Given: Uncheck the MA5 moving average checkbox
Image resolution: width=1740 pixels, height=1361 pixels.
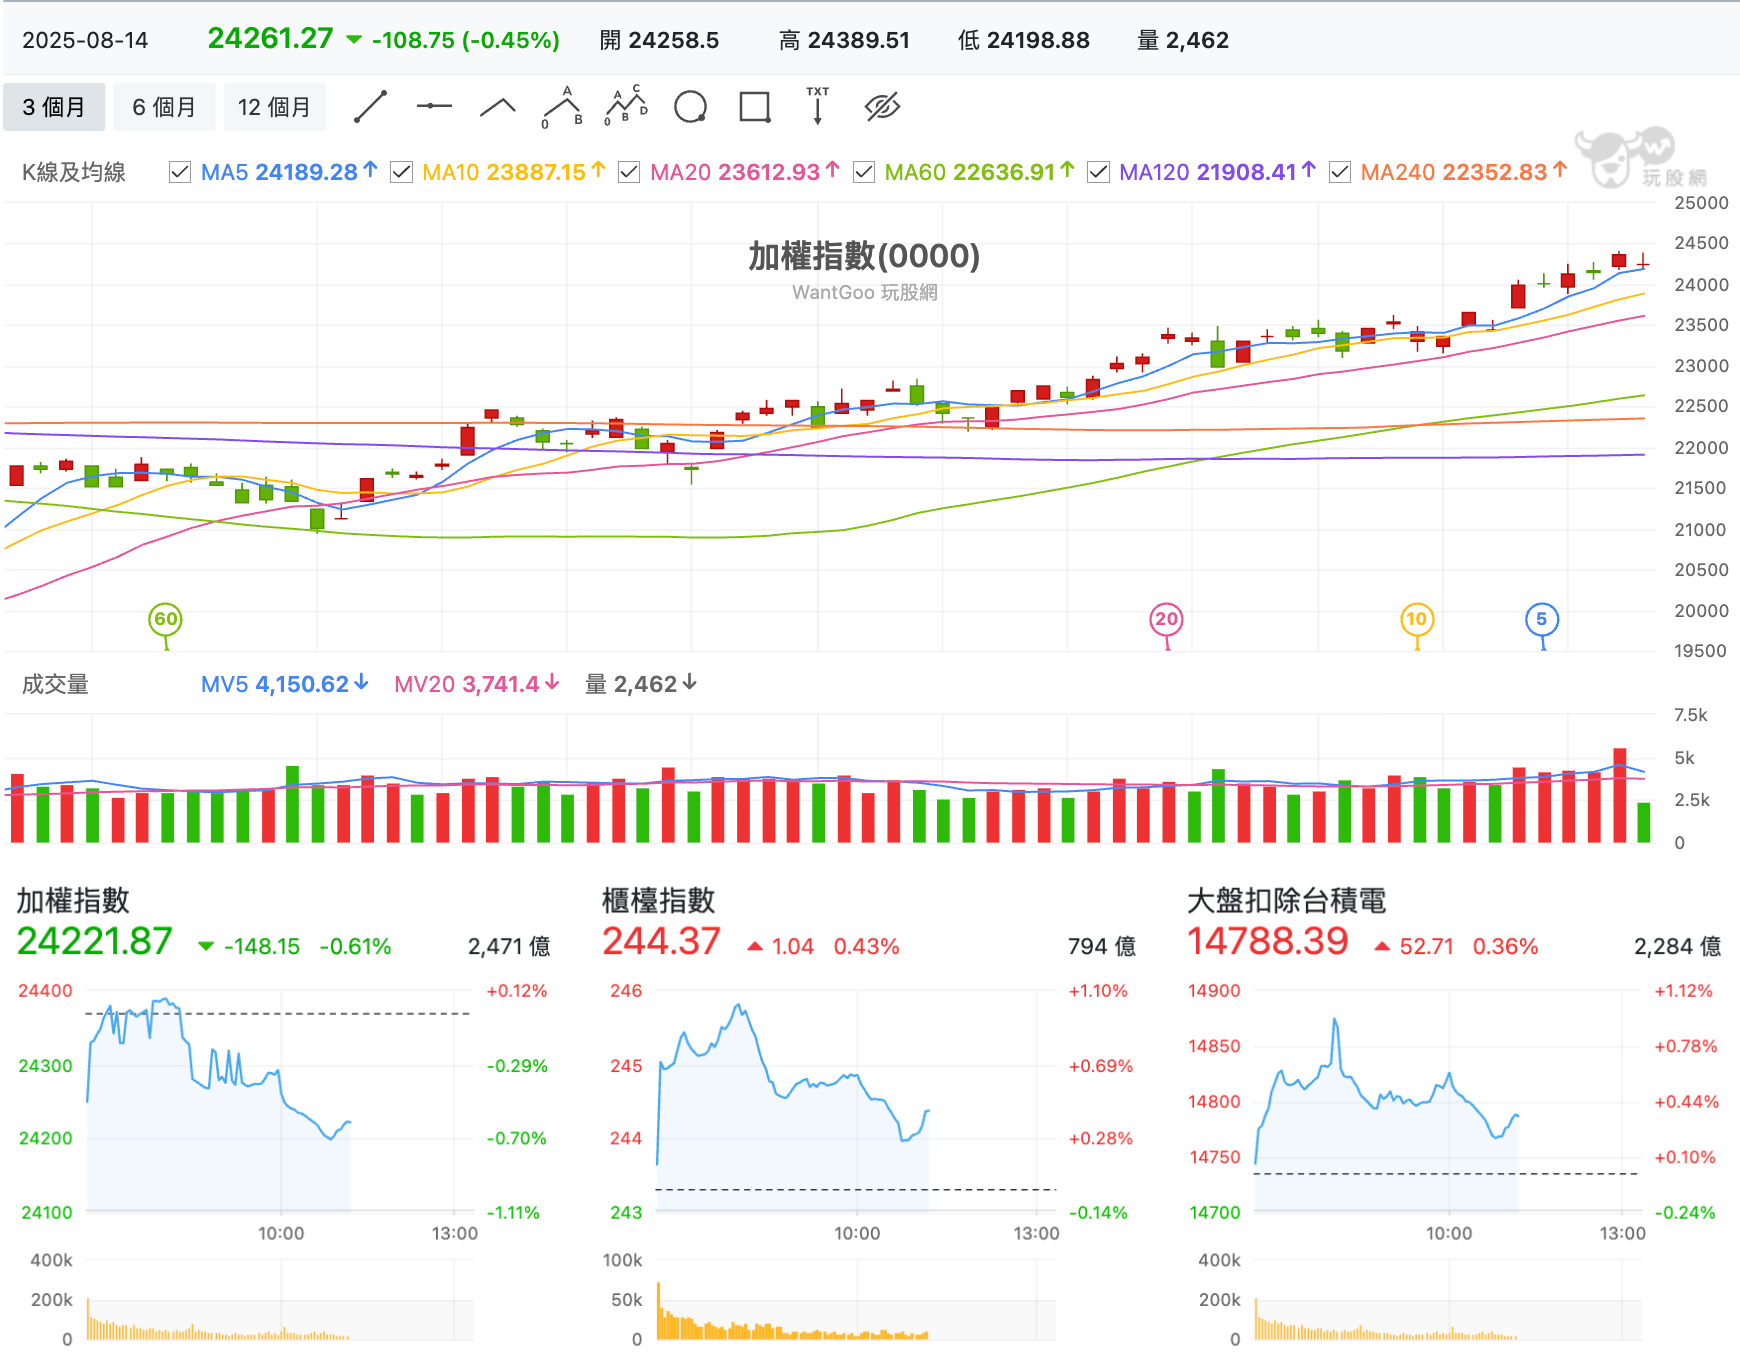Looking at the screenshot, I should point(180,172).
